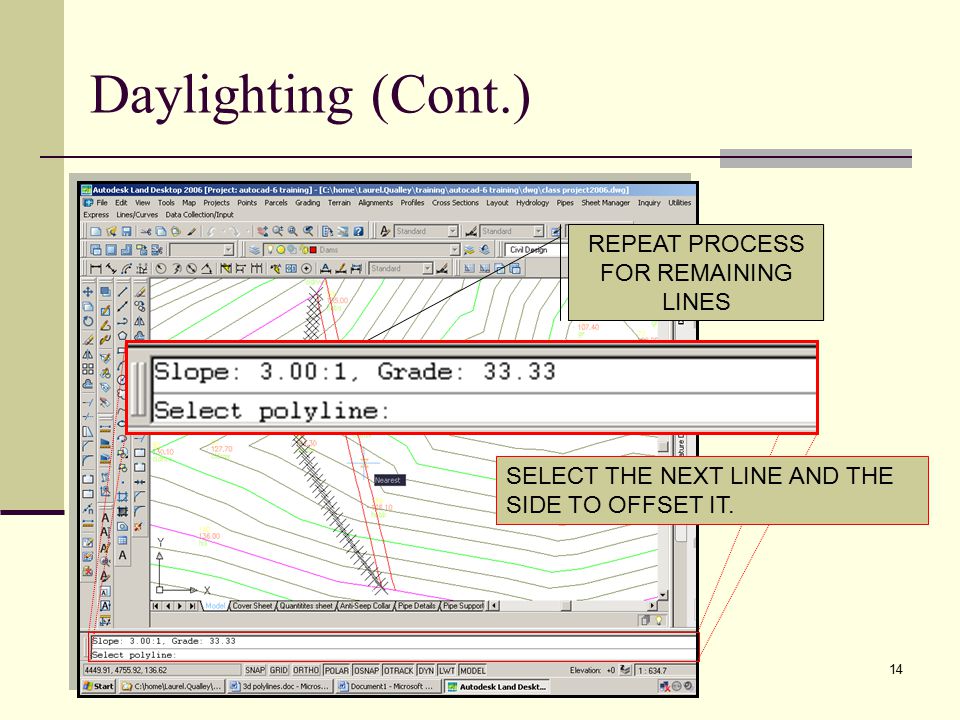Screen dimensions: 960x720
Task: Click the Radius Dimension circle icon
Action: point(161,268)
